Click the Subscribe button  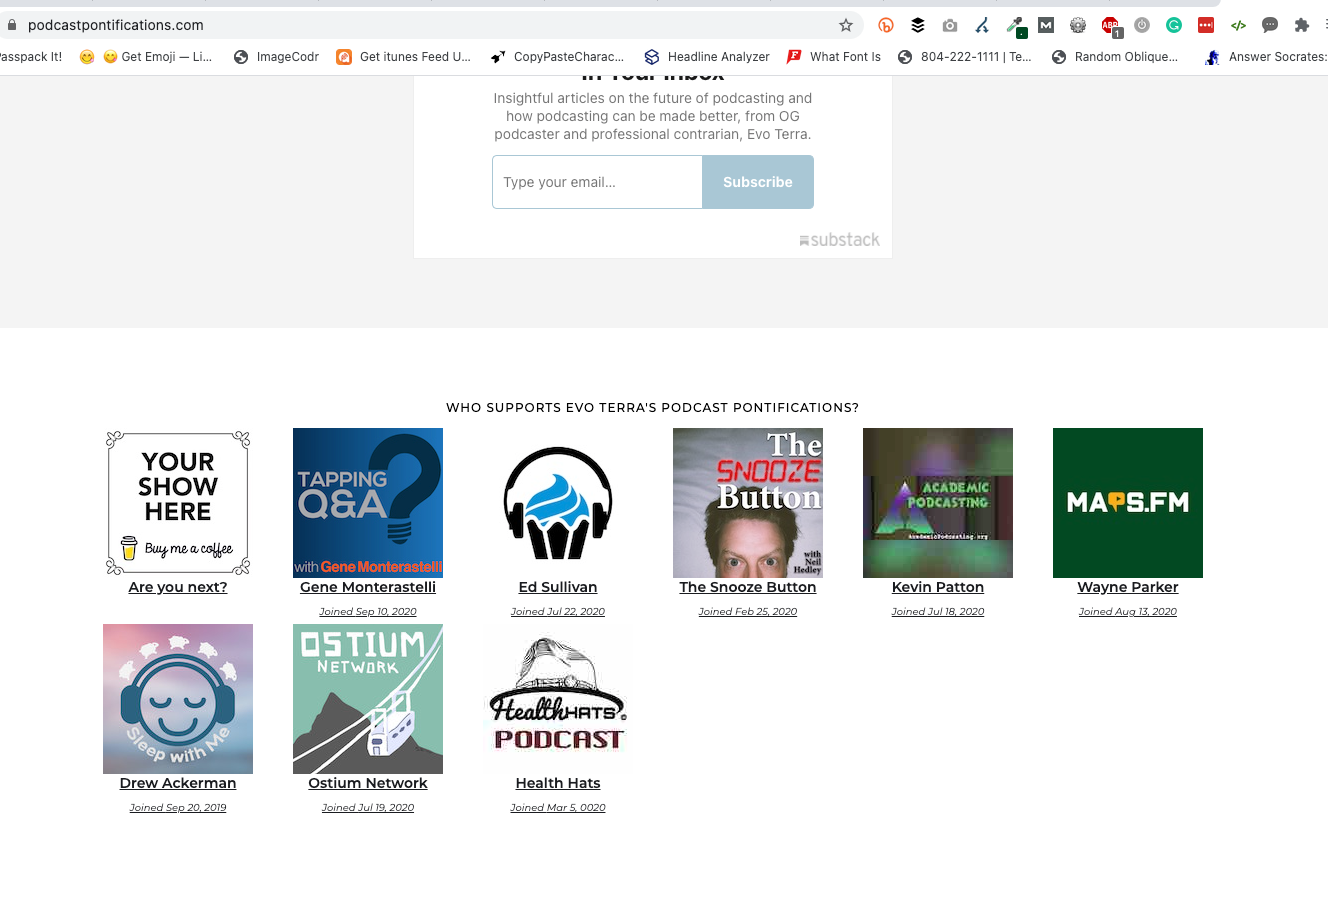pos(758,182)
